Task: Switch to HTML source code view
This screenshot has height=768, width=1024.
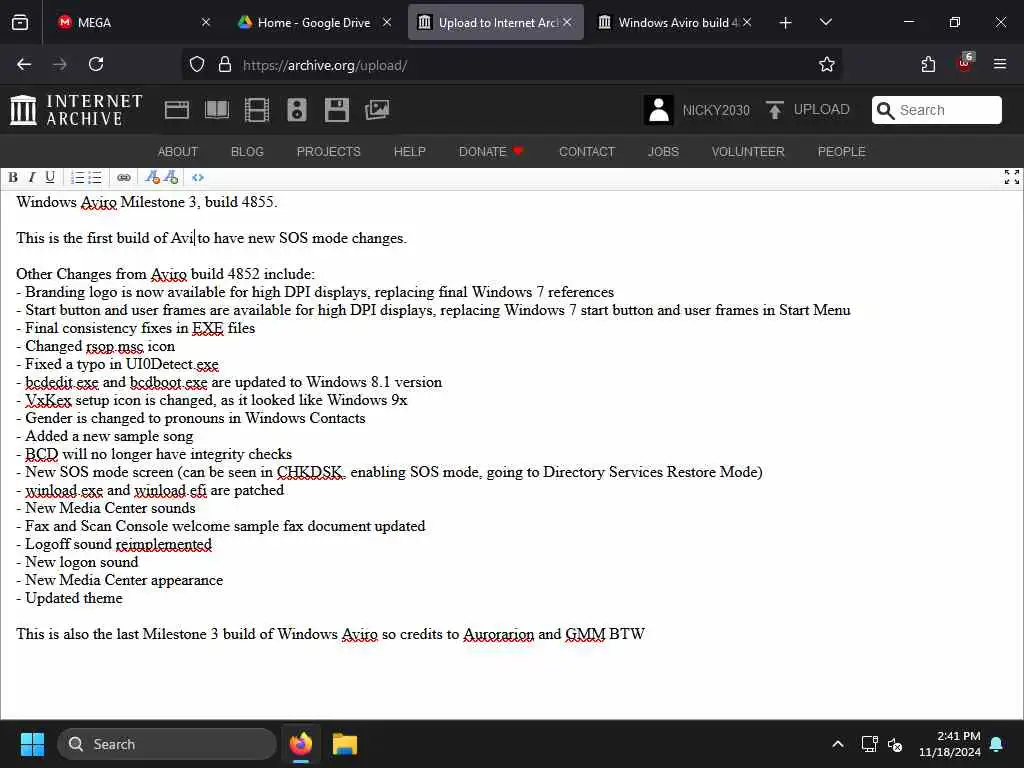Action: pyautogui.click(x=198, y=178)
